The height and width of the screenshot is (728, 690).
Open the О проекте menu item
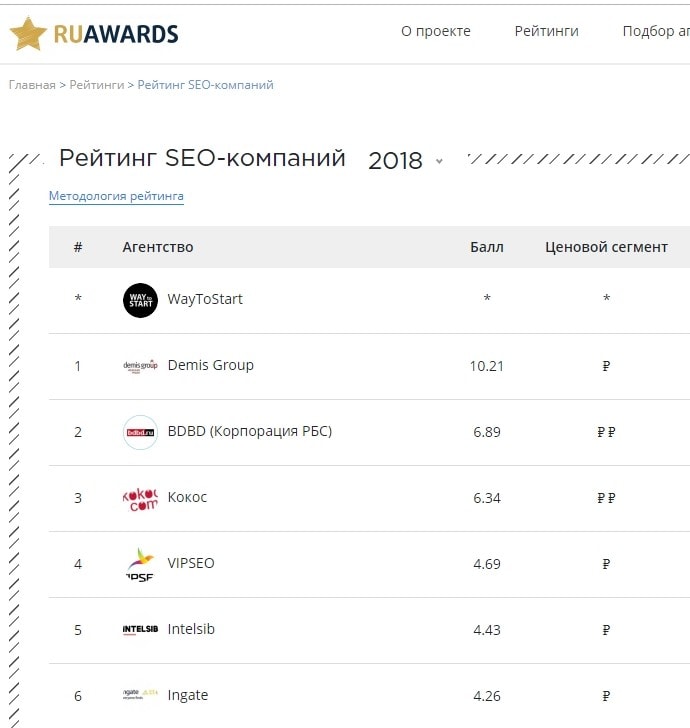[x=435, y=31]
